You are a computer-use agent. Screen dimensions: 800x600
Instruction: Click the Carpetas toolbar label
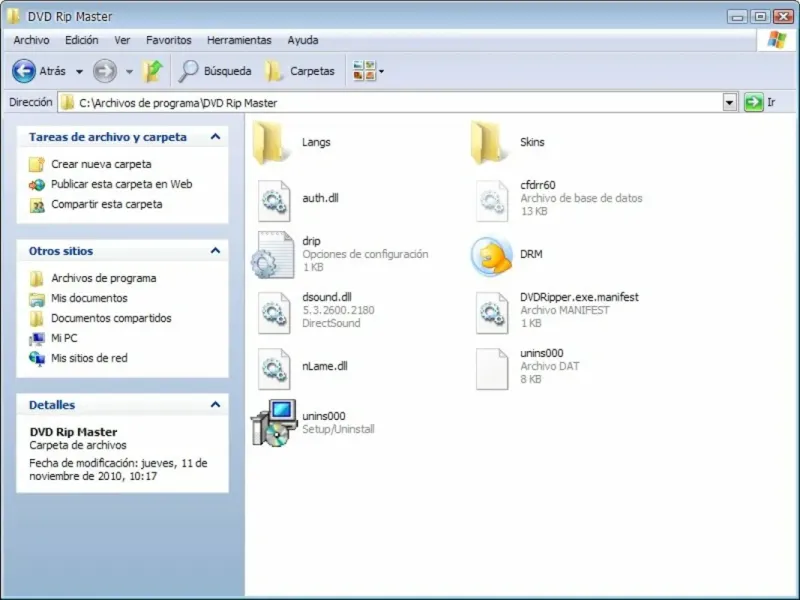point(312,71)
